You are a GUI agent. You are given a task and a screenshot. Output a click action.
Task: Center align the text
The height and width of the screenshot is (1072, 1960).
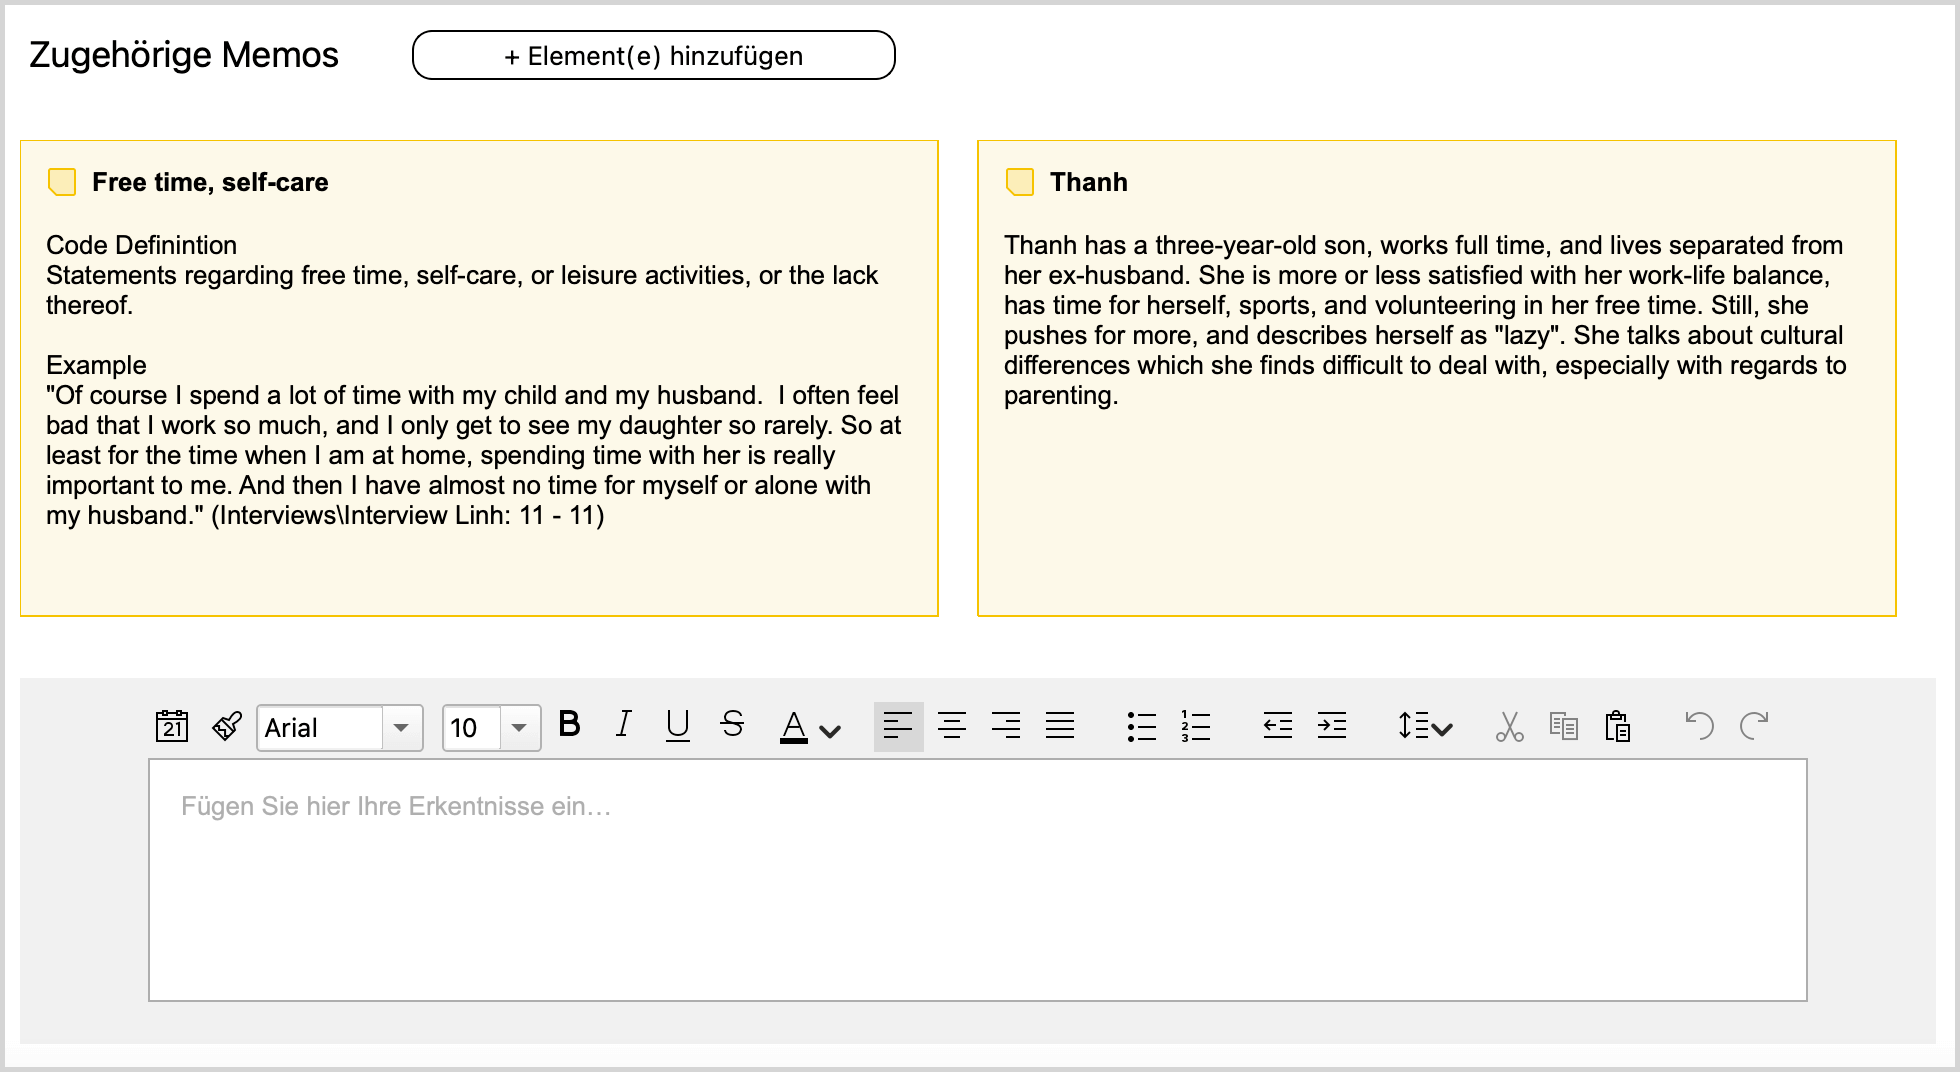click(x=952, y=726)
